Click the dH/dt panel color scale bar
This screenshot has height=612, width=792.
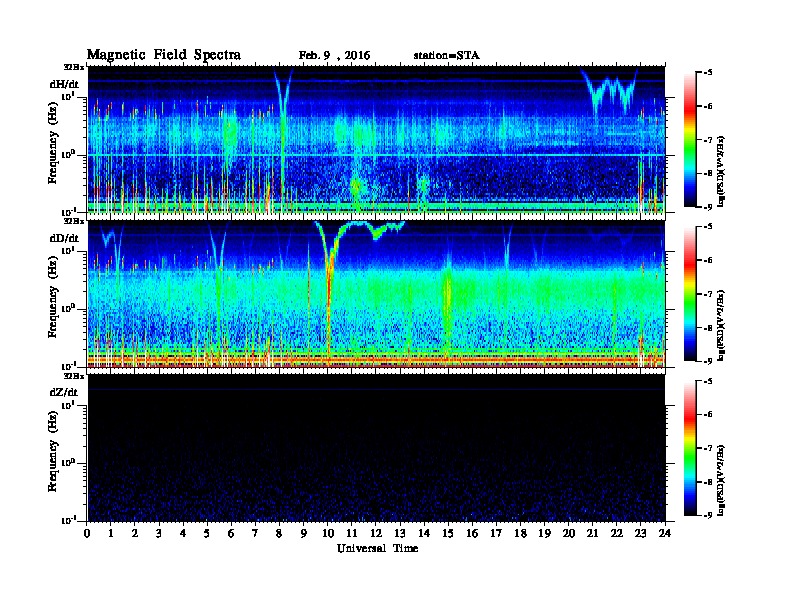click(x=689, y=139)
